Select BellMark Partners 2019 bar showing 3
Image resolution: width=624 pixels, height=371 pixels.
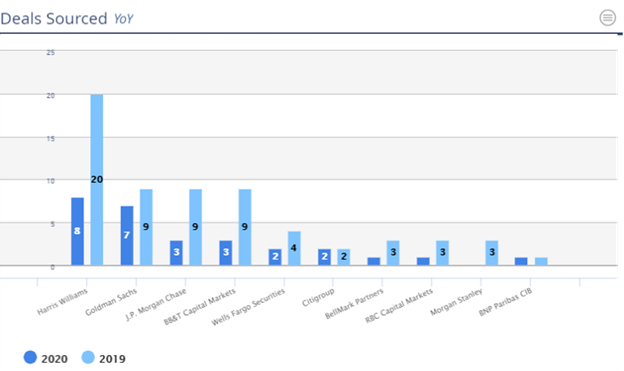pyautogui.click(x=393, y=253)
